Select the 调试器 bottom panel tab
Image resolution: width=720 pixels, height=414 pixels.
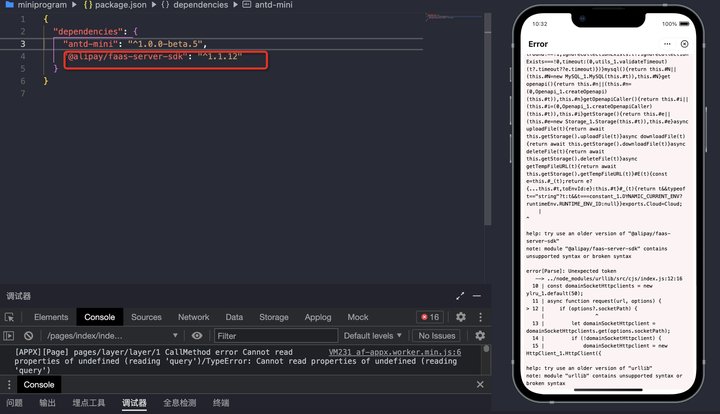134,403
